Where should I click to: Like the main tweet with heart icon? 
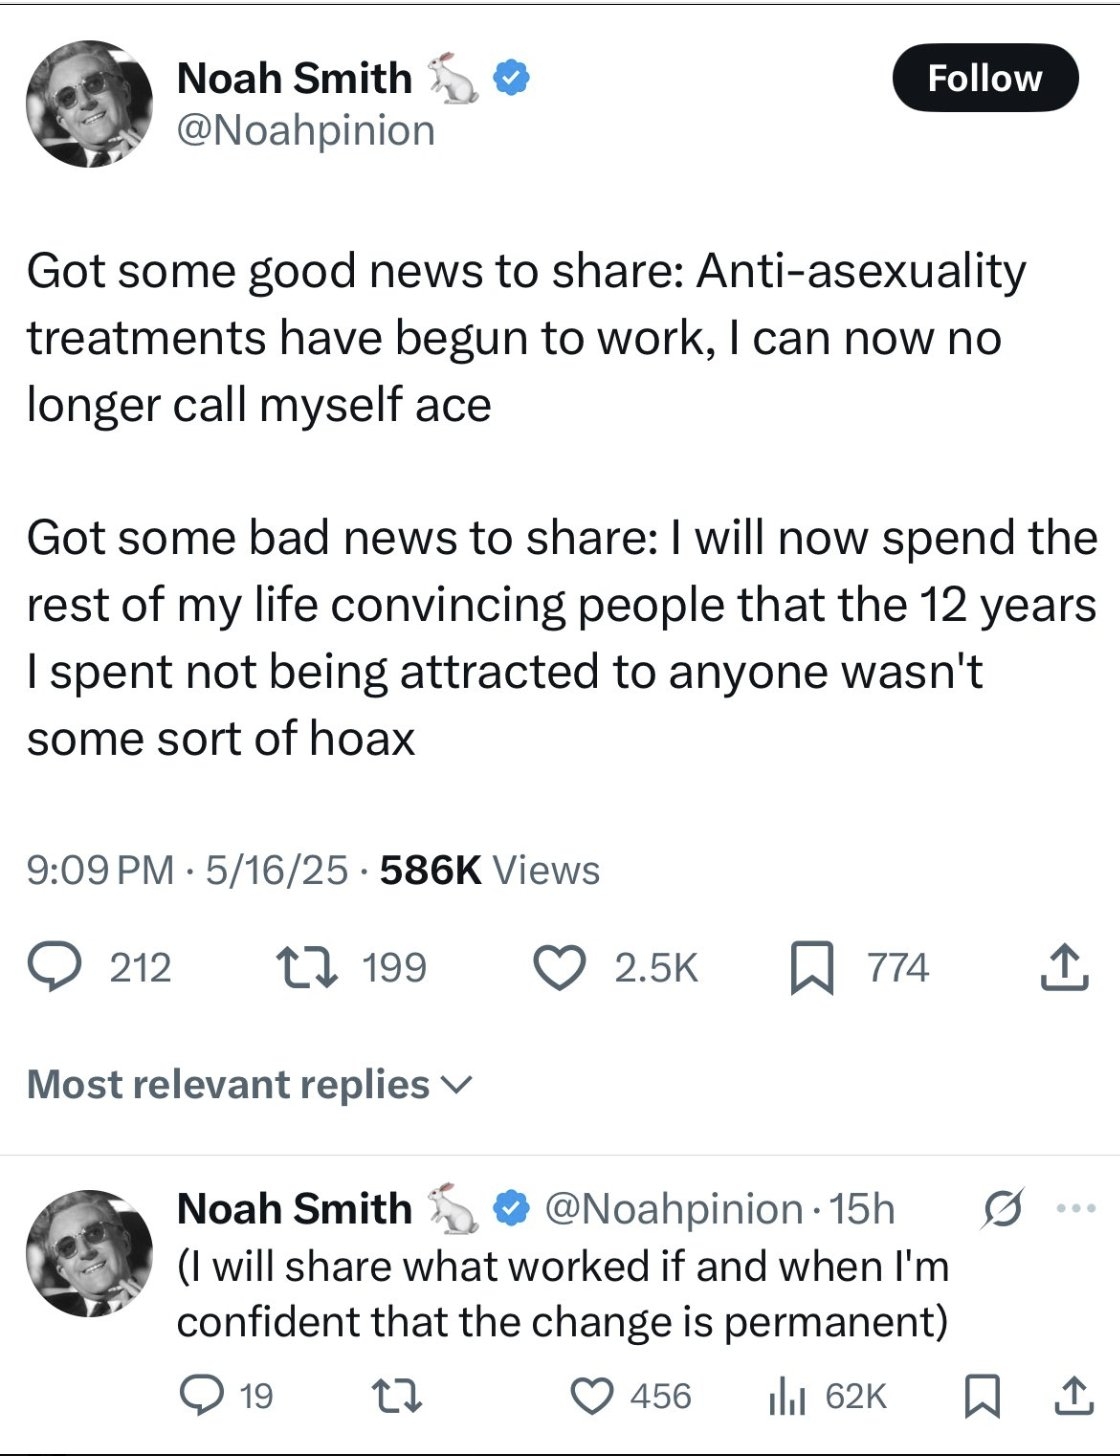(559, 967)
